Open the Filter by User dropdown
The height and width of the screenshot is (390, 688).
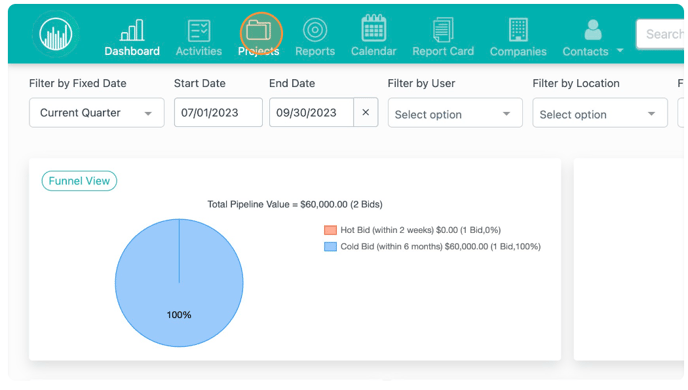455,113
